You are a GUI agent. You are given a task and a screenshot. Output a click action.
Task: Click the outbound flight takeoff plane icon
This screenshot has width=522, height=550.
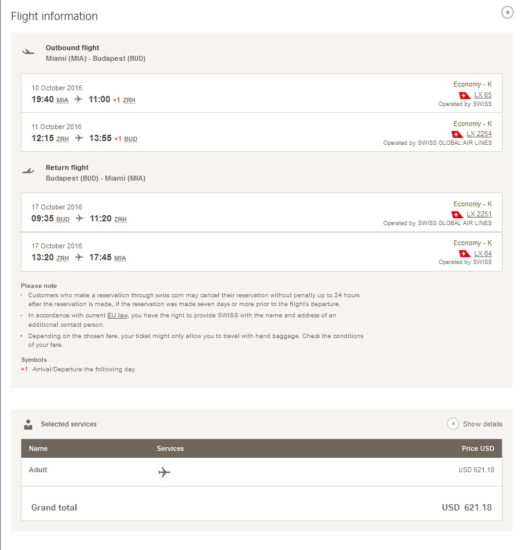pos(28,52)
